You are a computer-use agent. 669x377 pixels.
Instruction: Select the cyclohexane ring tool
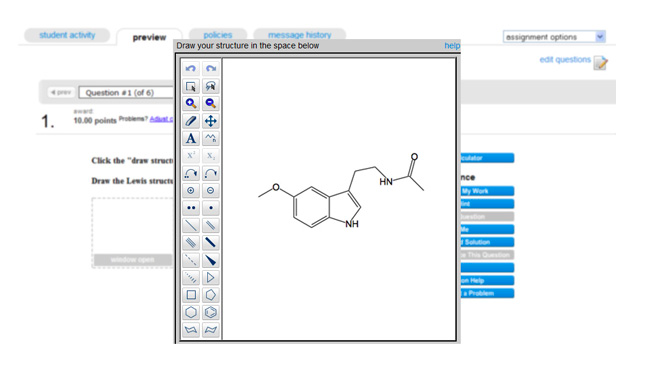click(191, 312)
